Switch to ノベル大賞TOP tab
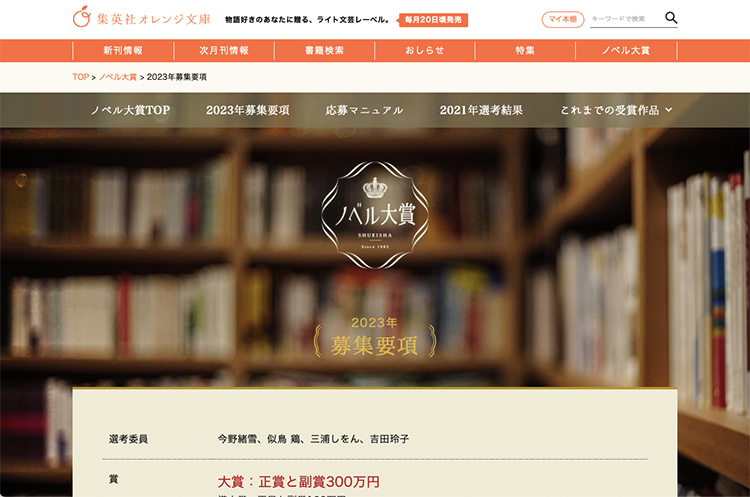 pos(131,110)
